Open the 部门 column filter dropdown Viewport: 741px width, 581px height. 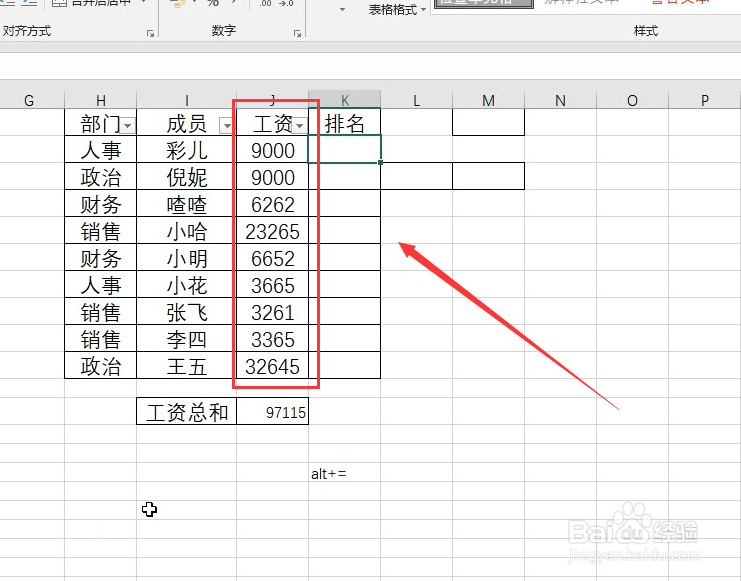tap(128, 126)
